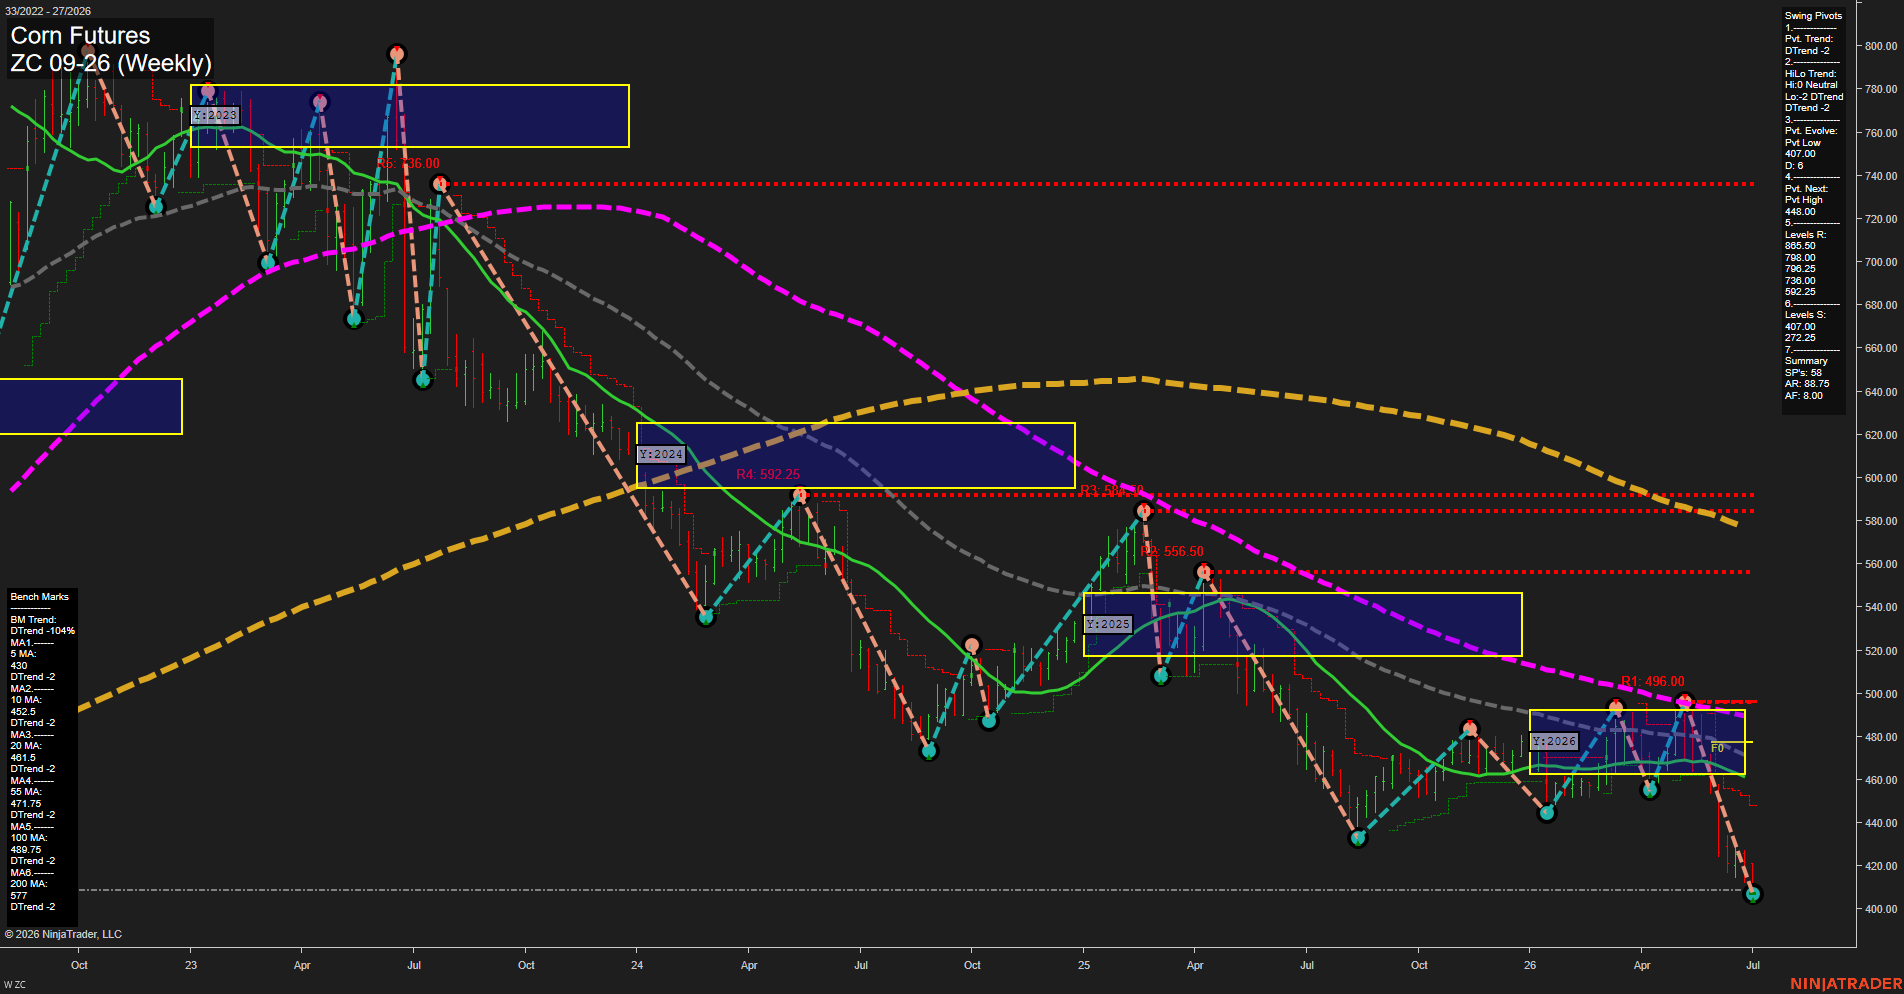Click the Swing Pivots panel heading

click(1813, 16)
